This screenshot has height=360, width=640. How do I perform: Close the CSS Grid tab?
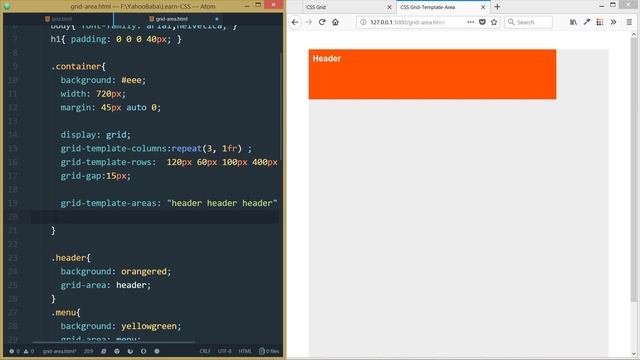pyautogui.click(x=389, y=7)
